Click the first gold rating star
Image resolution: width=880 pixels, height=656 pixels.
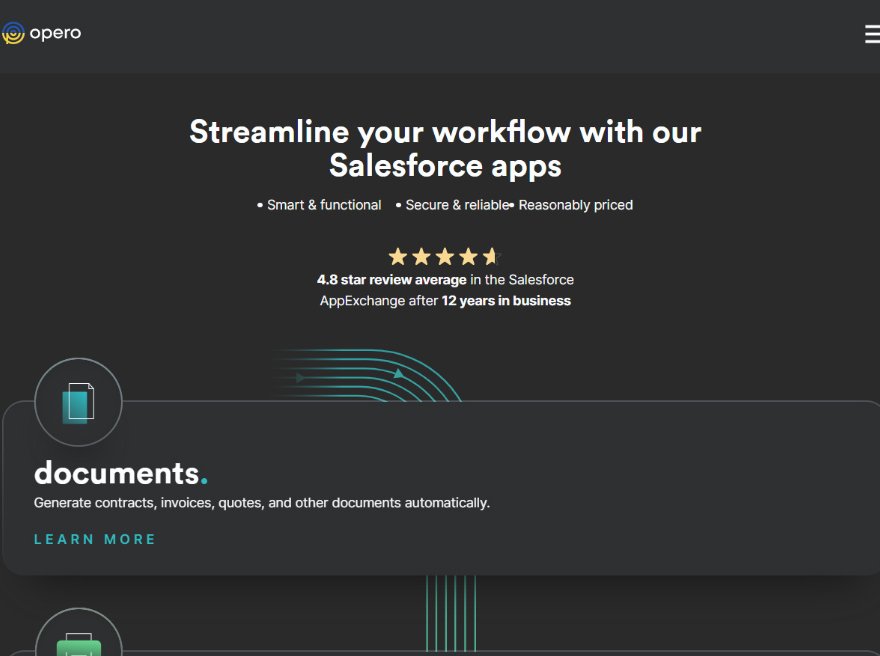(398, 256)
